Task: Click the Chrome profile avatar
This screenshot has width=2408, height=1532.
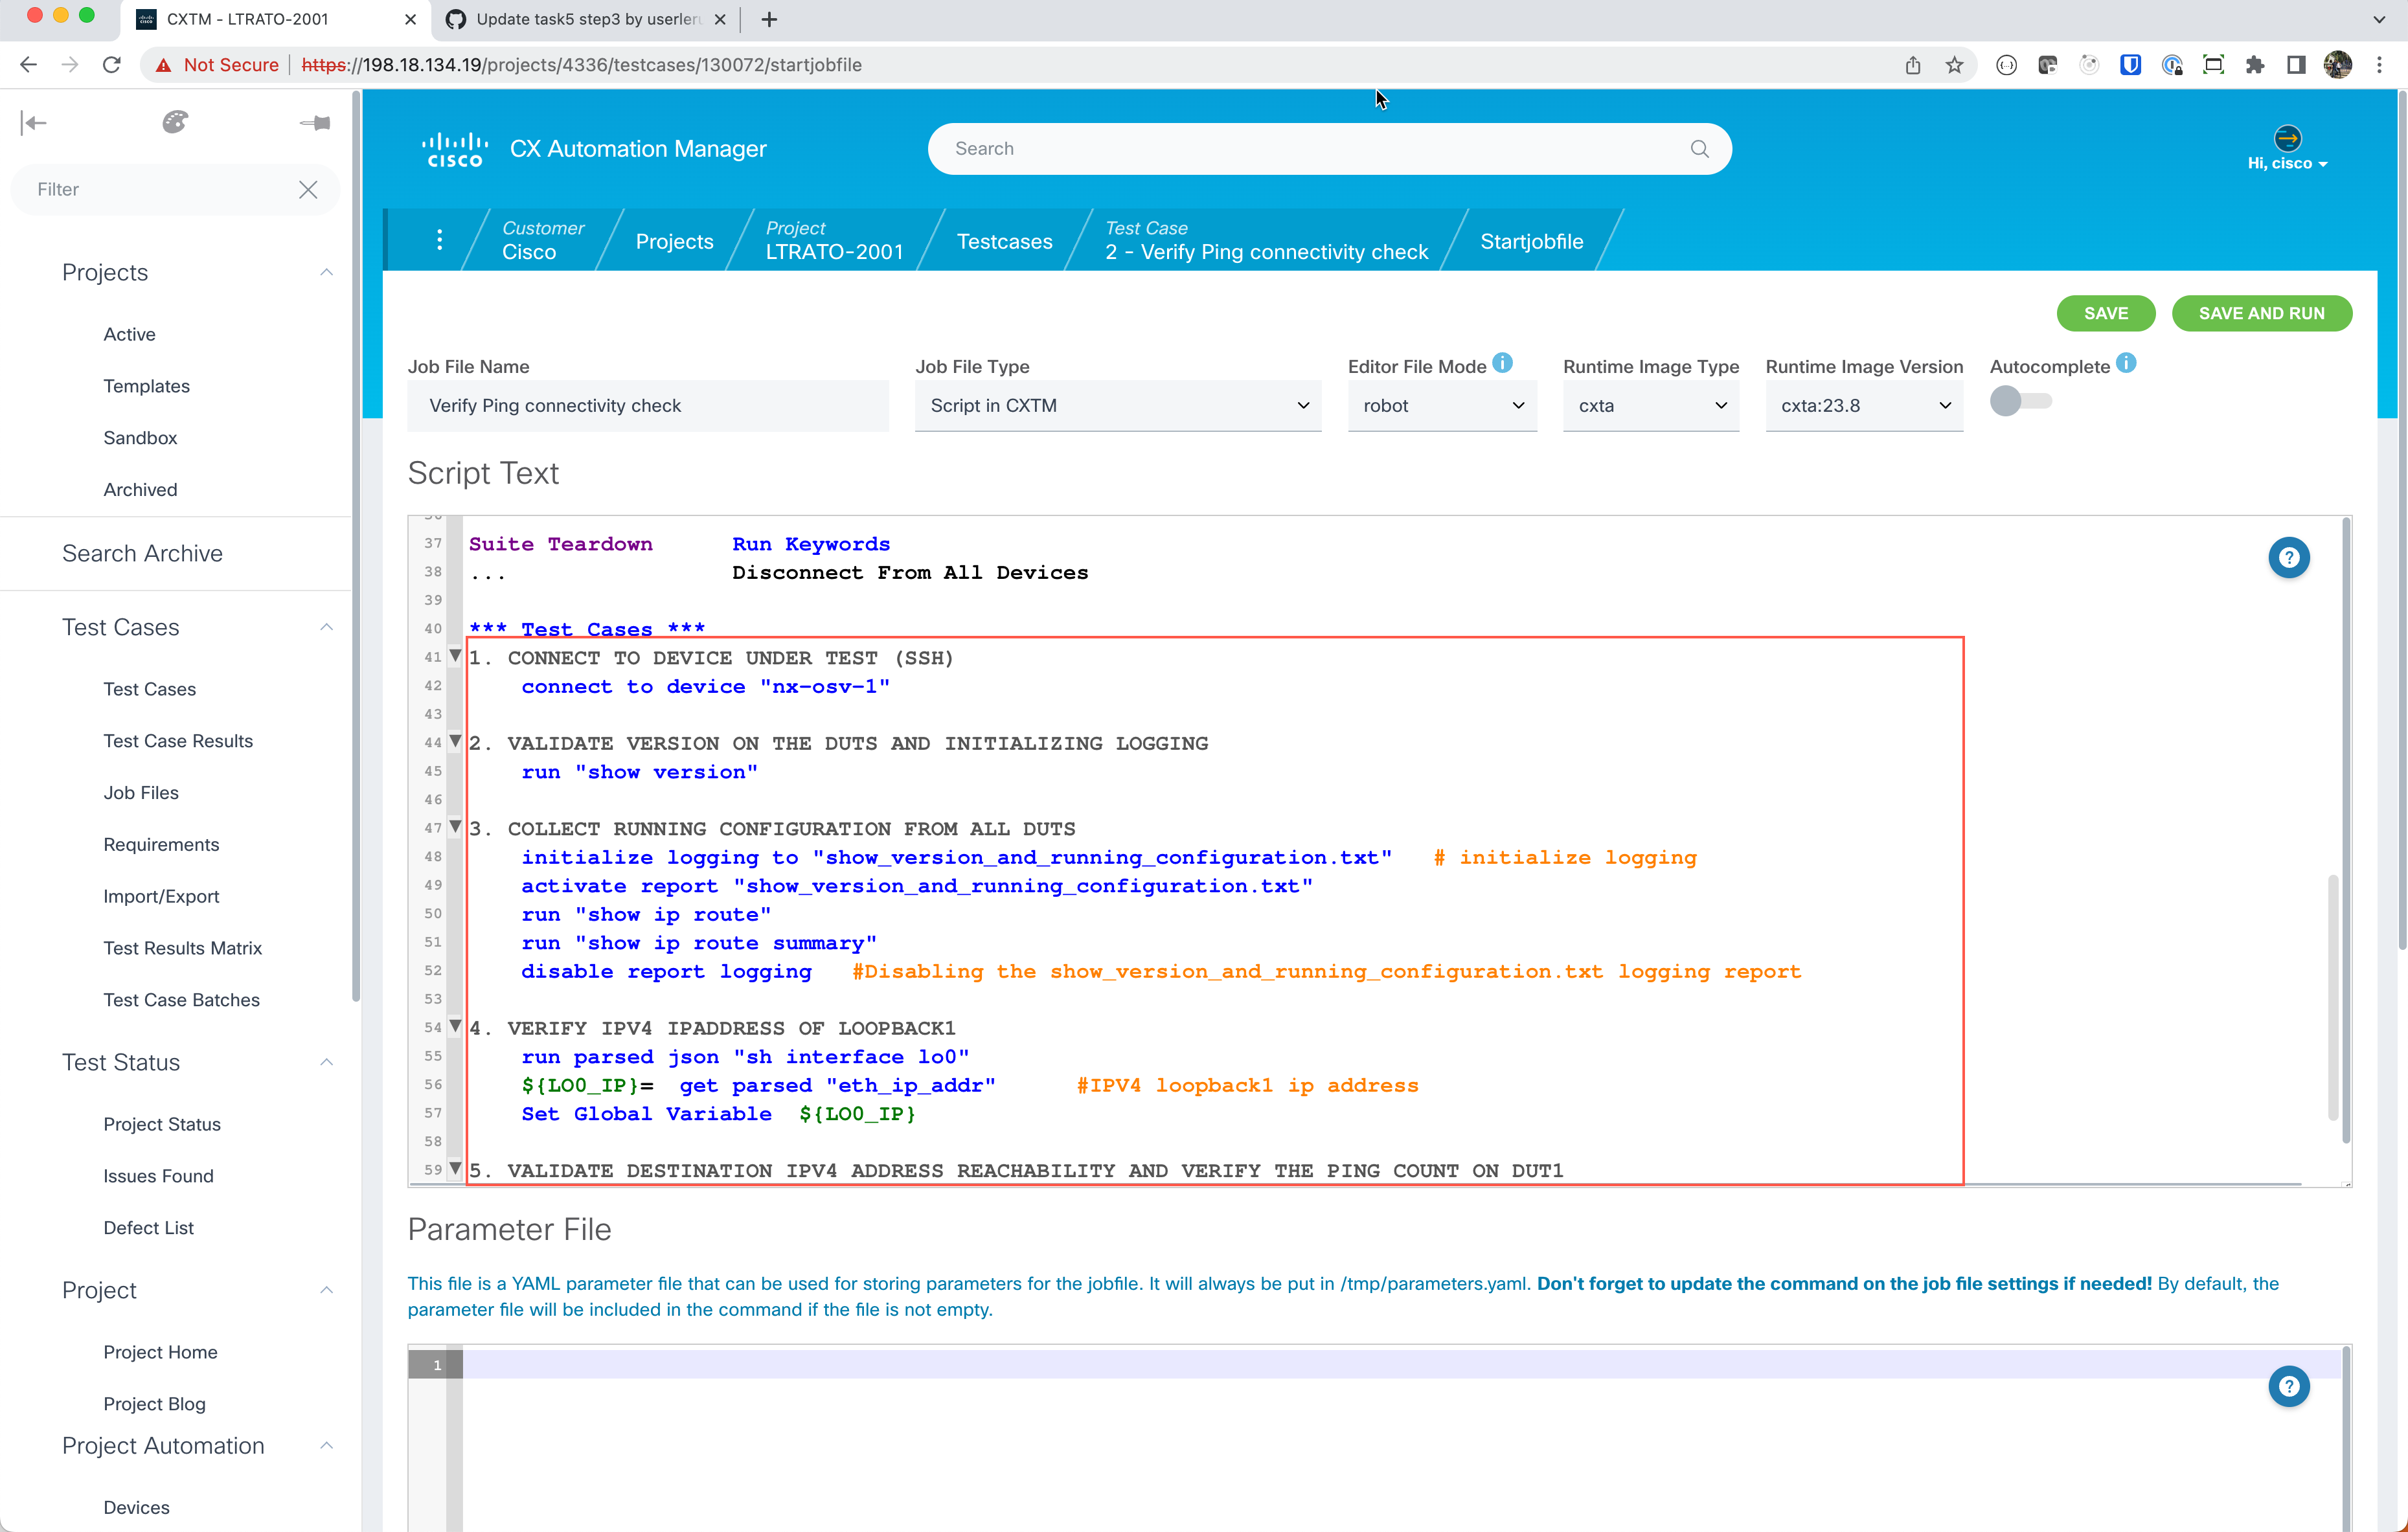Action: pyautogui.click(x=2337, y=65)
